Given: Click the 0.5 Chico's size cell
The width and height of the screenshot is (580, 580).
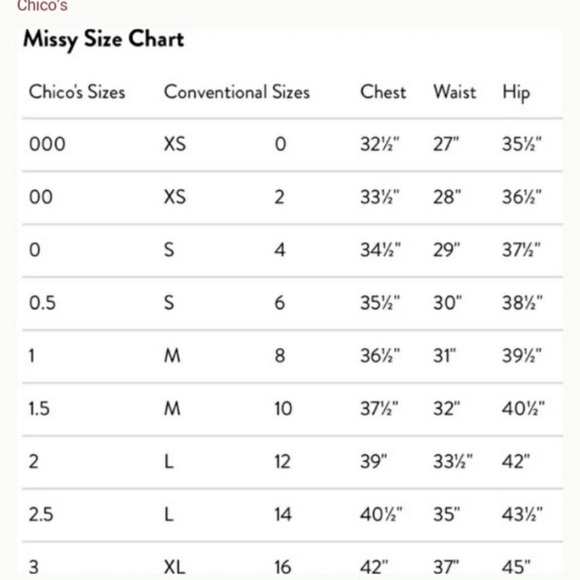Looking at the screenshot, I should [43, 303].
